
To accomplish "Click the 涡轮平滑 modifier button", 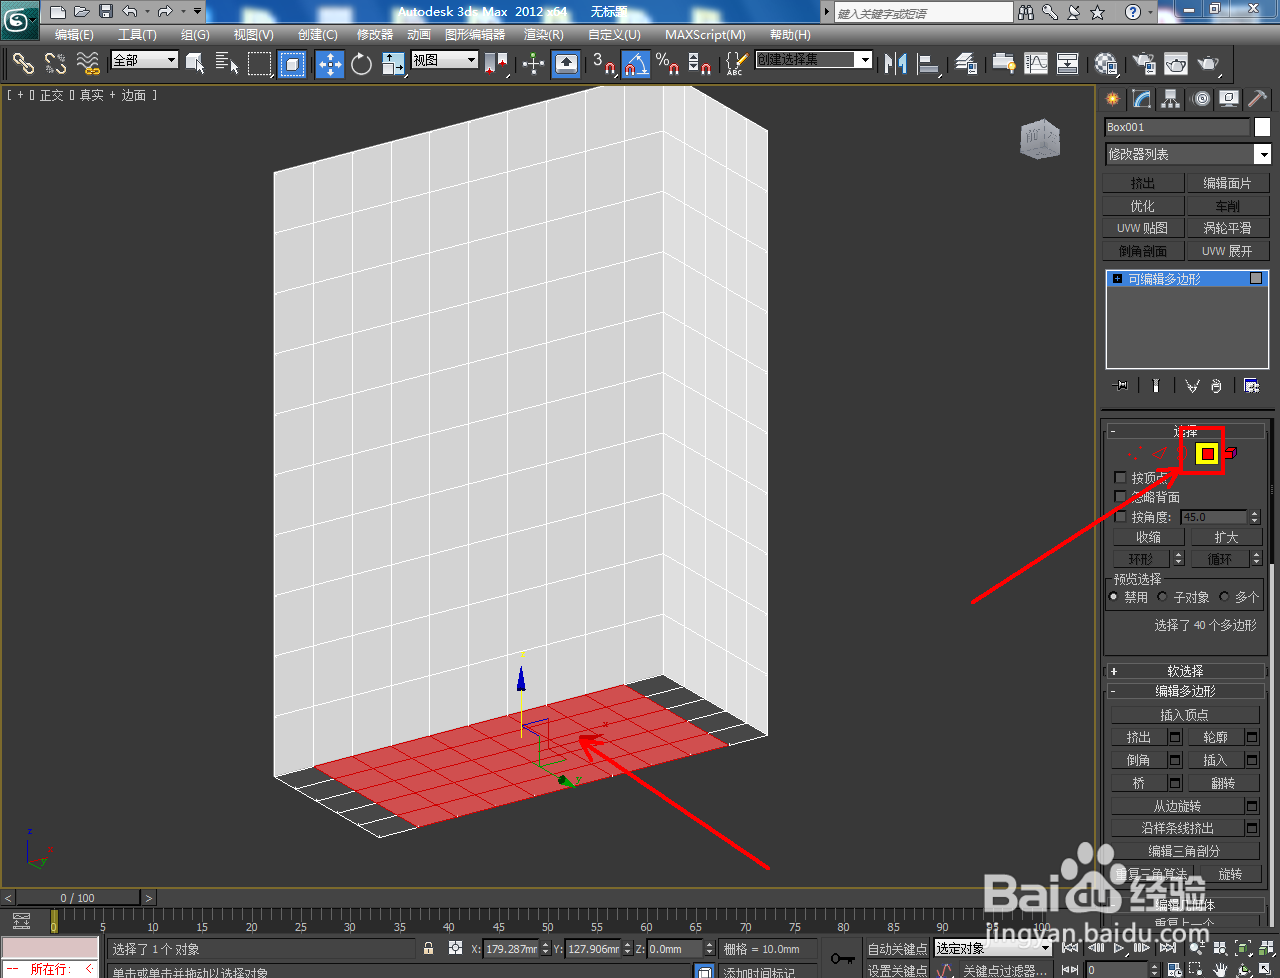I will click(1227, 228).
